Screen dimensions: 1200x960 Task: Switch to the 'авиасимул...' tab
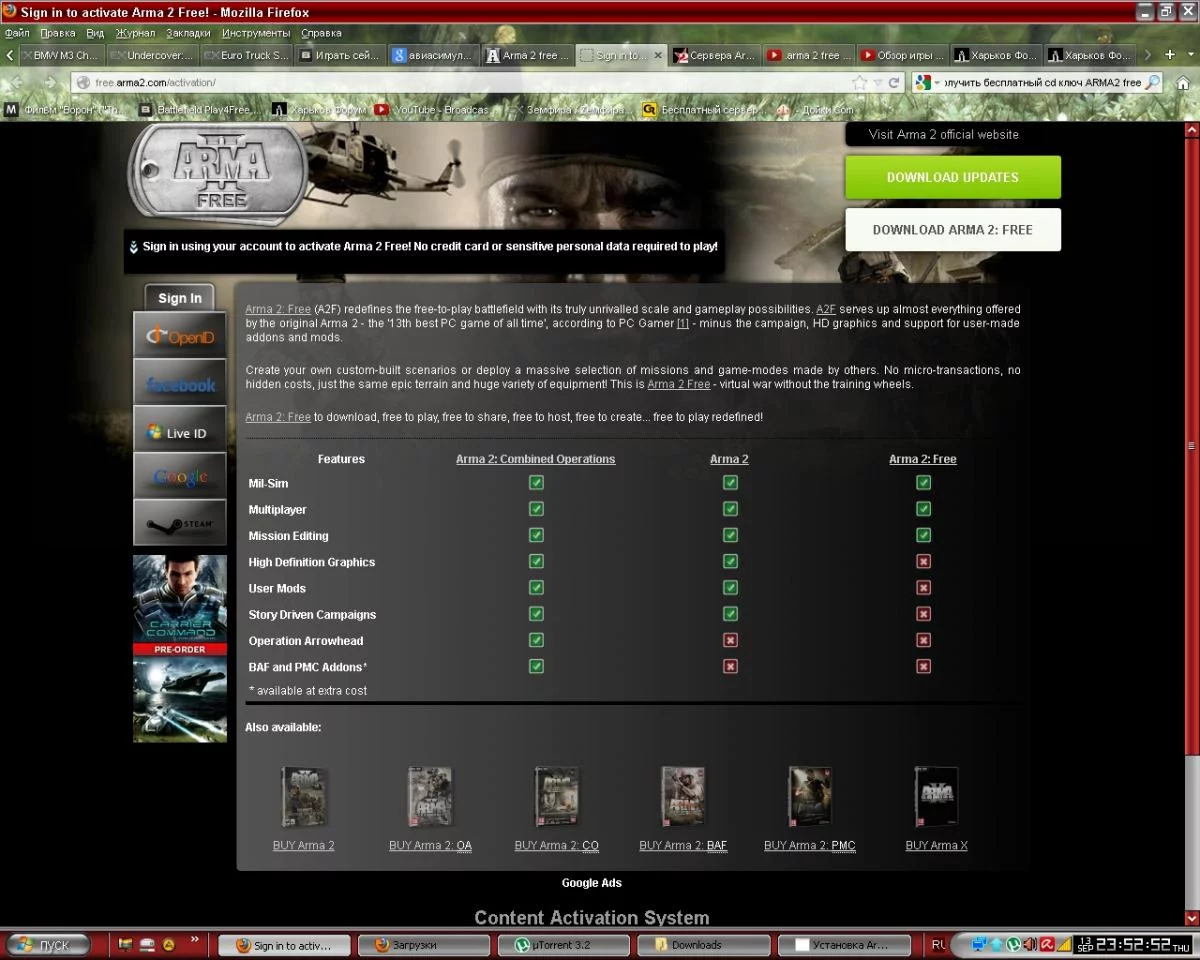click(x=432, y=56)
